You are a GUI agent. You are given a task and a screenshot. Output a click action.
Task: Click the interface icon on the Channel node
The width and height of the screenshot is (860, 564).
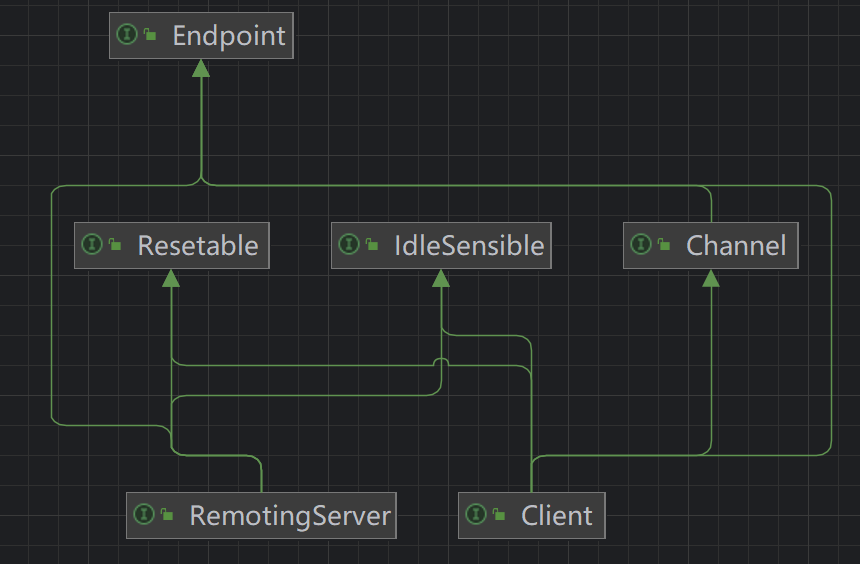641,245
